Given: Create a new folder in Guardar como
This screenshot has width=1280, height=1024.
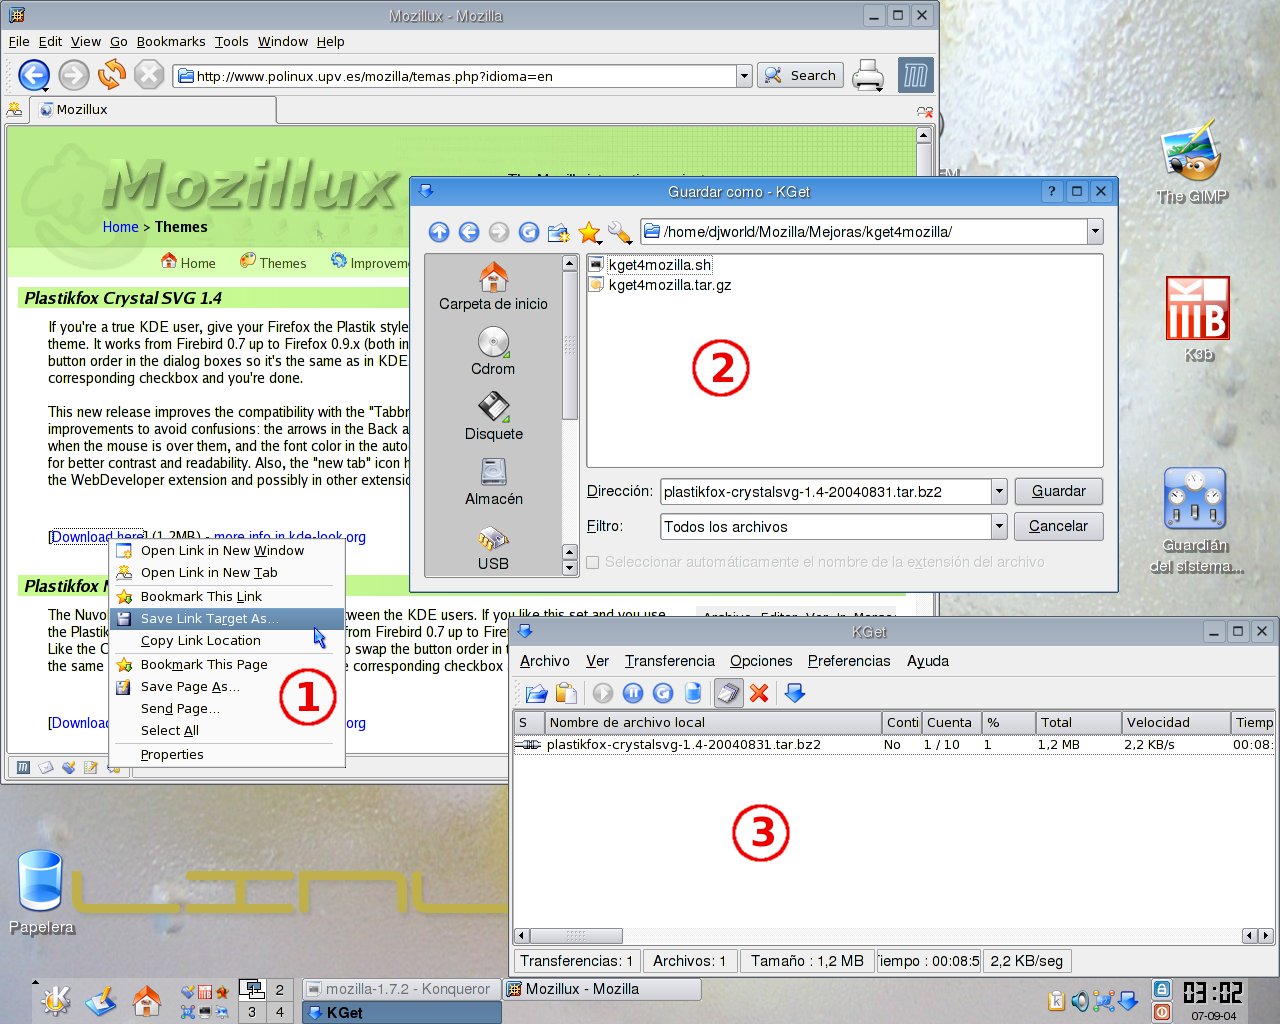Looking at the screenshot, I should [559, 232].
